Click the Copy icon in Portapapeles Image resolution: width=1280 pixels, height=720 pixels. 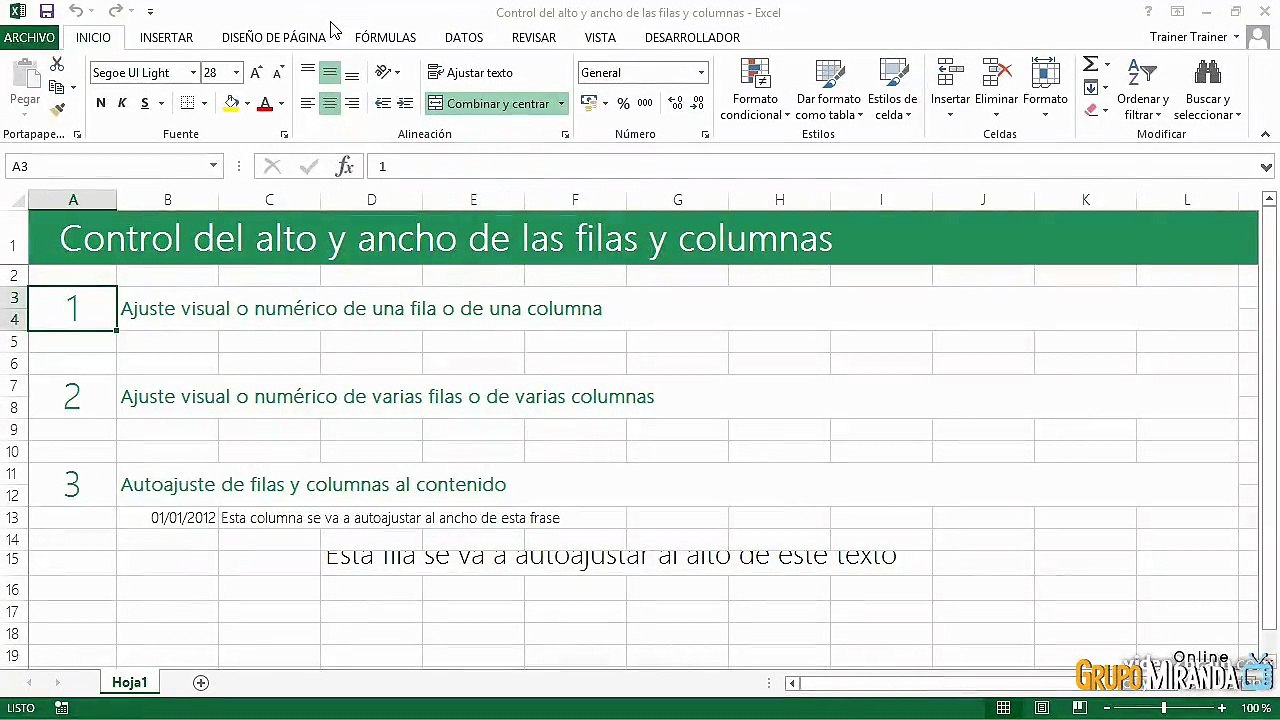(57, 86)
